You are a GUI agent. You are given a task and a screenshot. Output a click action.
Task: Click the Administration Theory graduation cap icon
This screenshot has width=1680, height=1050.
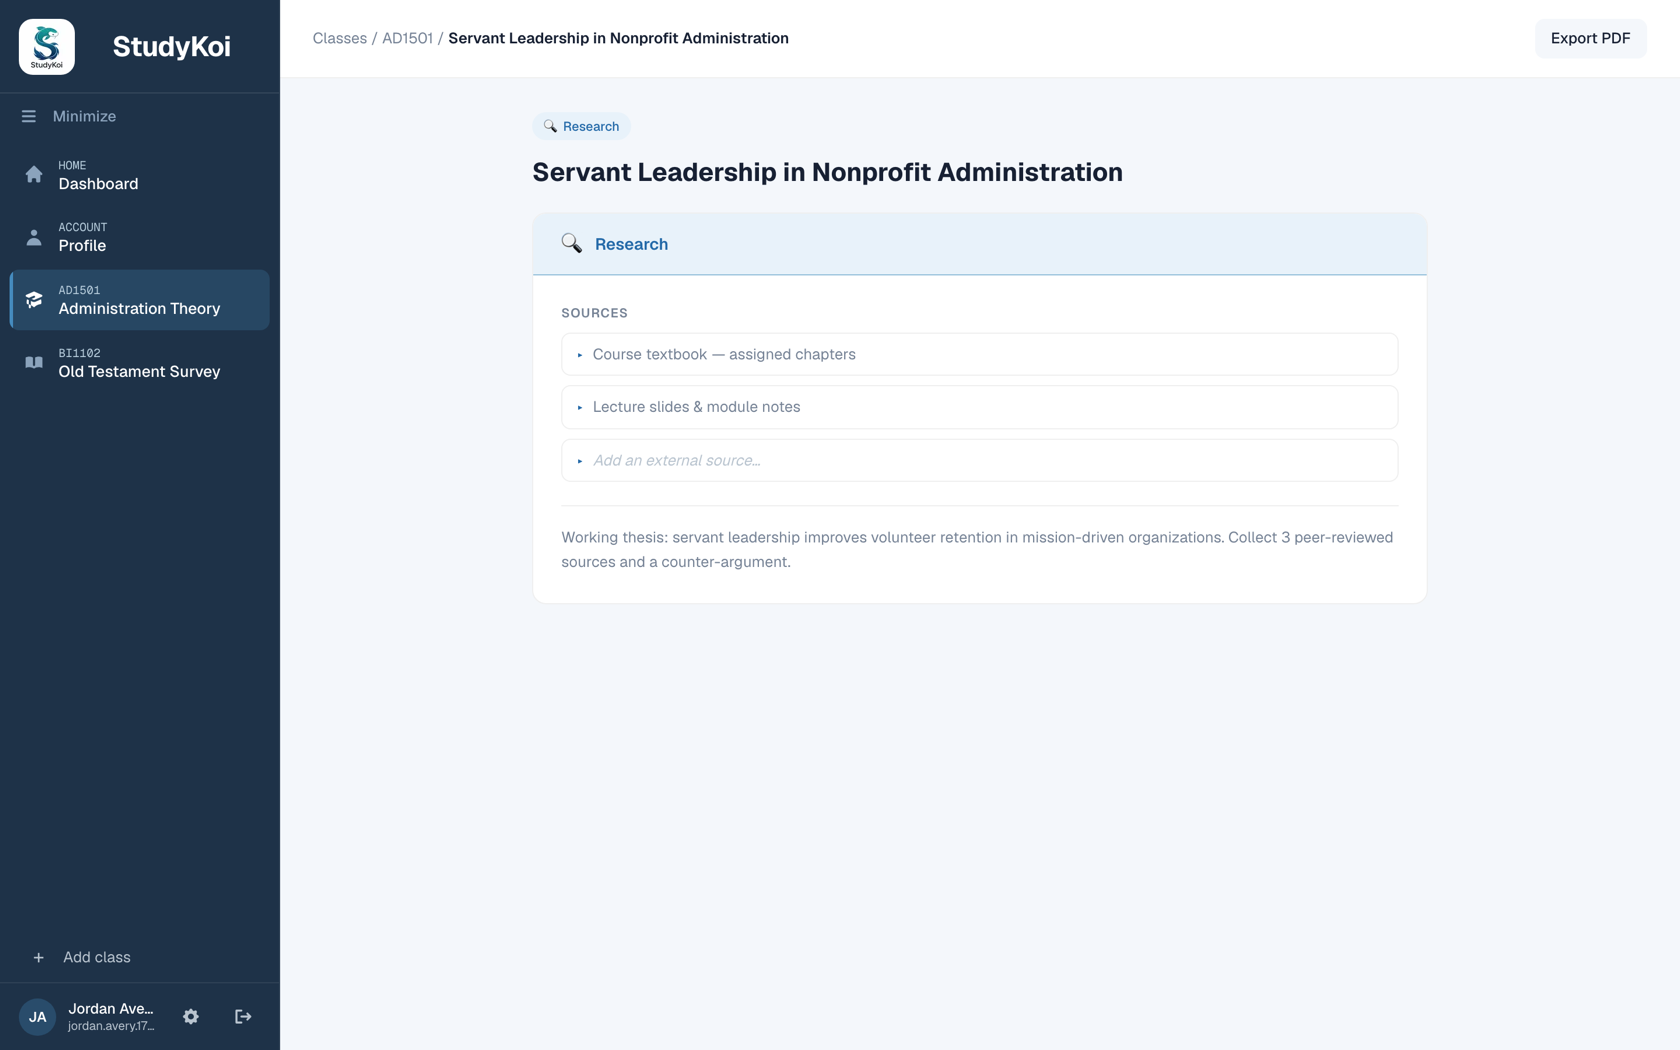34,300
